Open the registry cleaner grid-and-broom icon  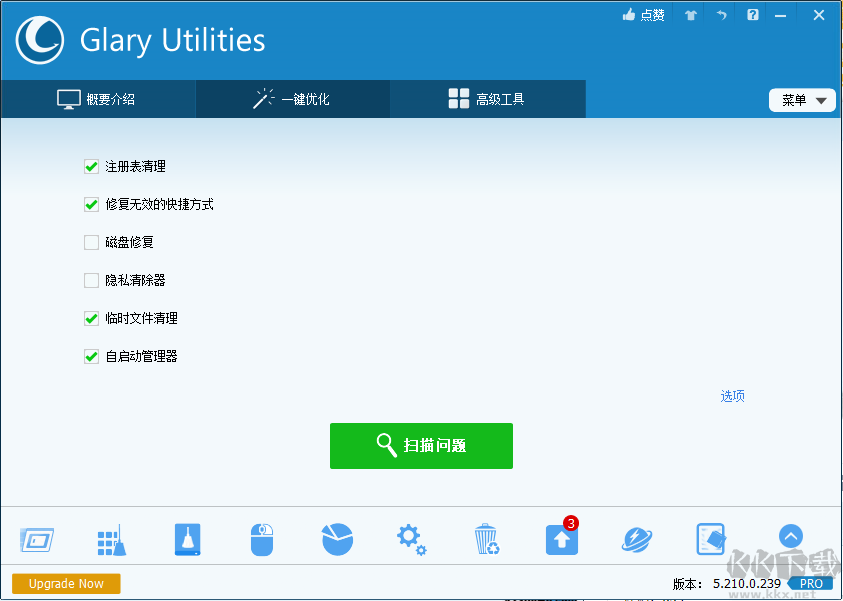pos(112,540)
